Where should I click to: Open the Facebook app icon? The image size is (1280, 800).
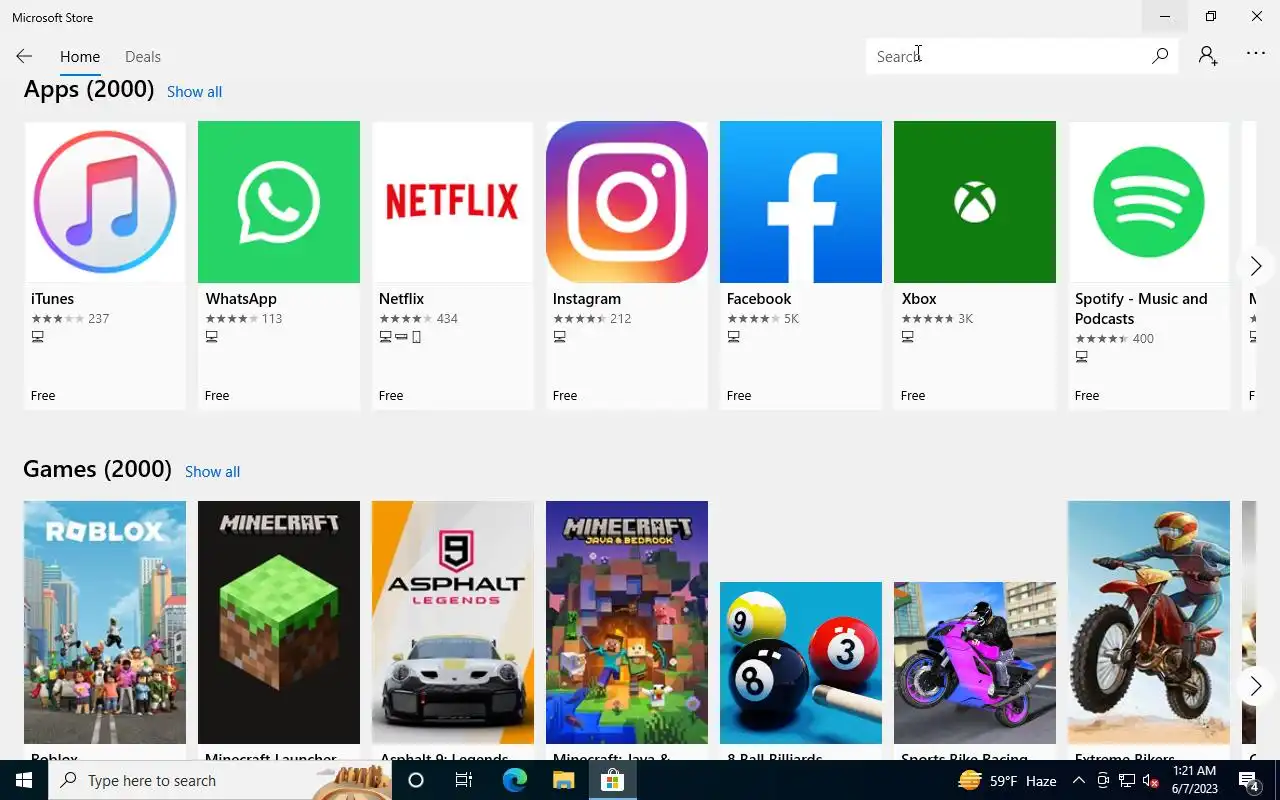[801, 202]
